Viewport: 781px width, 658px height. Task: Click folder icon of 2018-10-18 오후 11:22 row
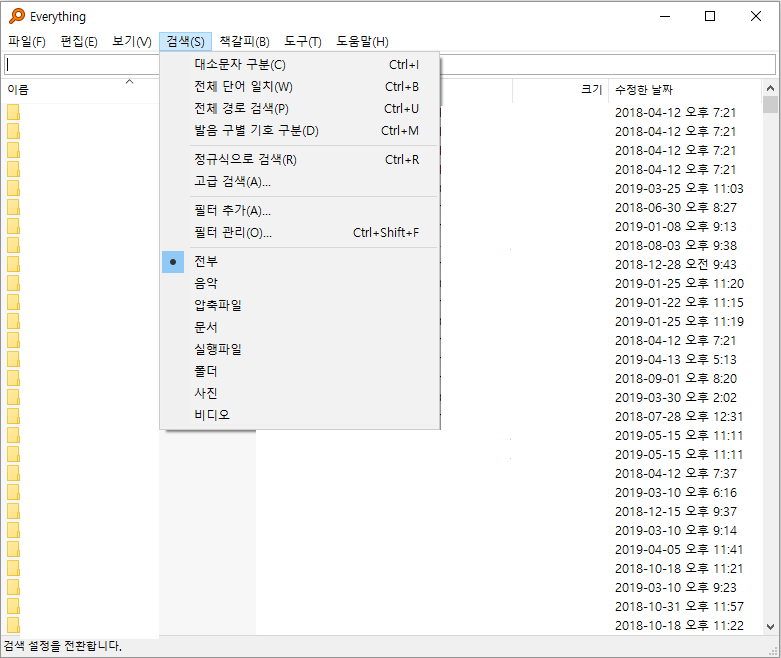point(13,625)
